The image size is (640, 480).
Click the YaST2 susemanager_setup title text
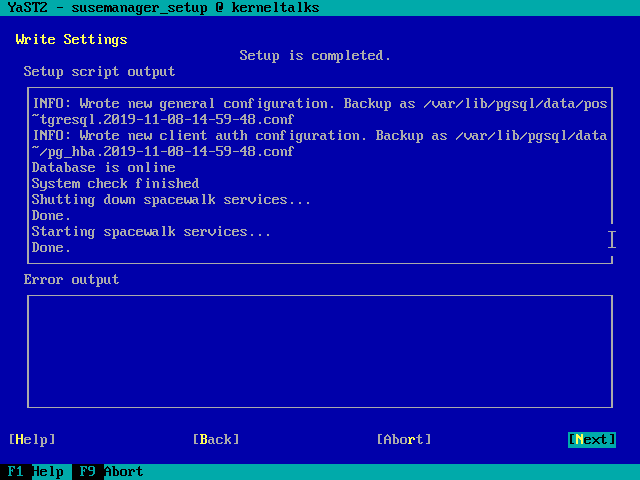[x=163, y=8]
